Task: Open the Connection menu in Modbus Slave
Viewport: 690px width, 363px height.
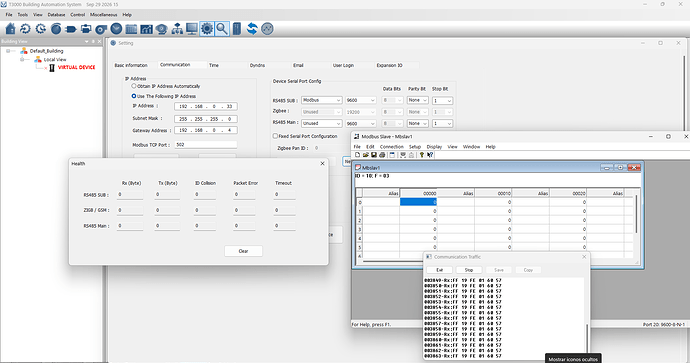Action: coord(392,147)
